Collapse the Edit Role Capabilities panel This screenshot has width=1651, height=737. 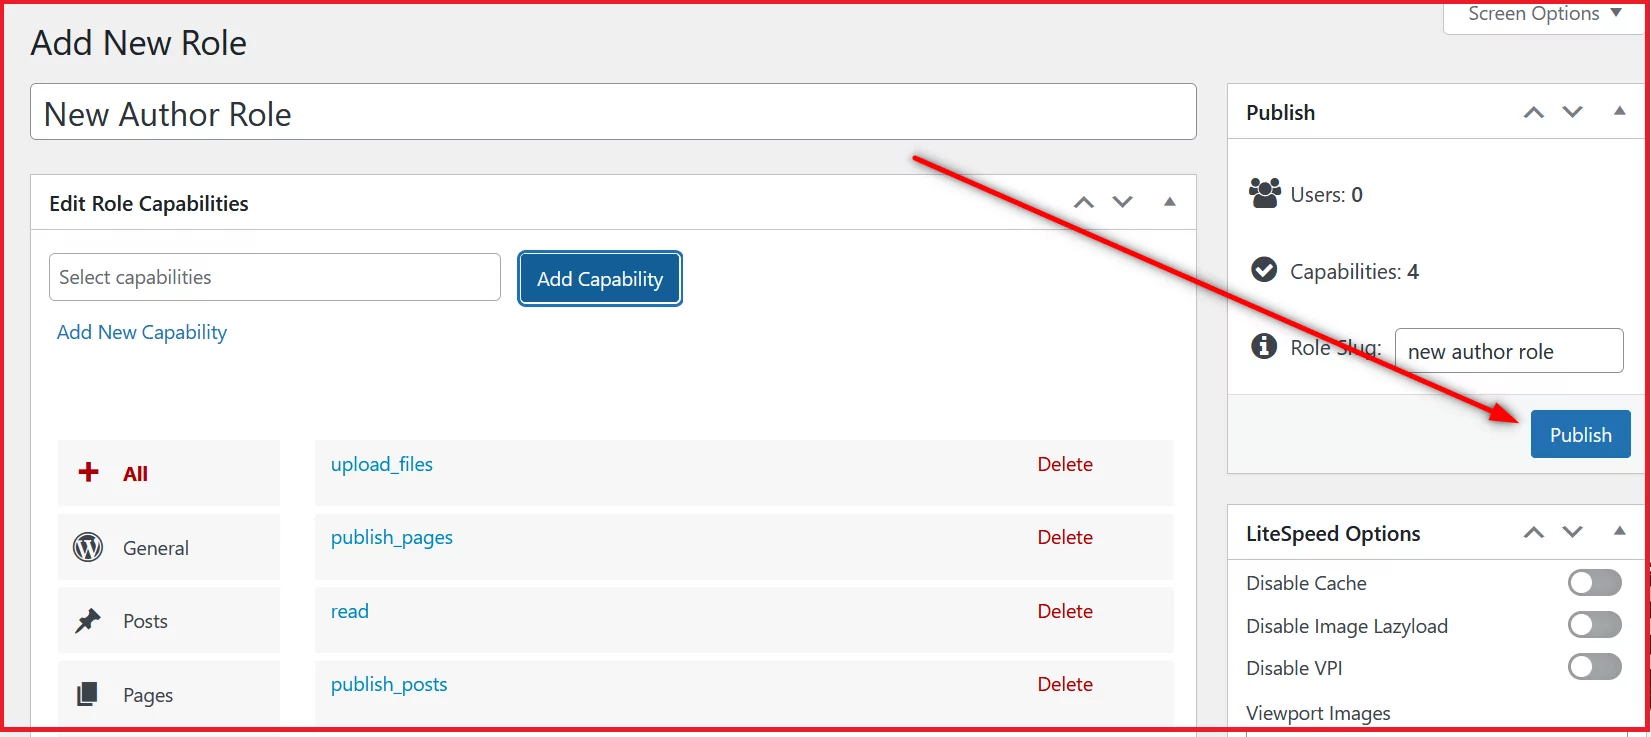point(1169,202)
